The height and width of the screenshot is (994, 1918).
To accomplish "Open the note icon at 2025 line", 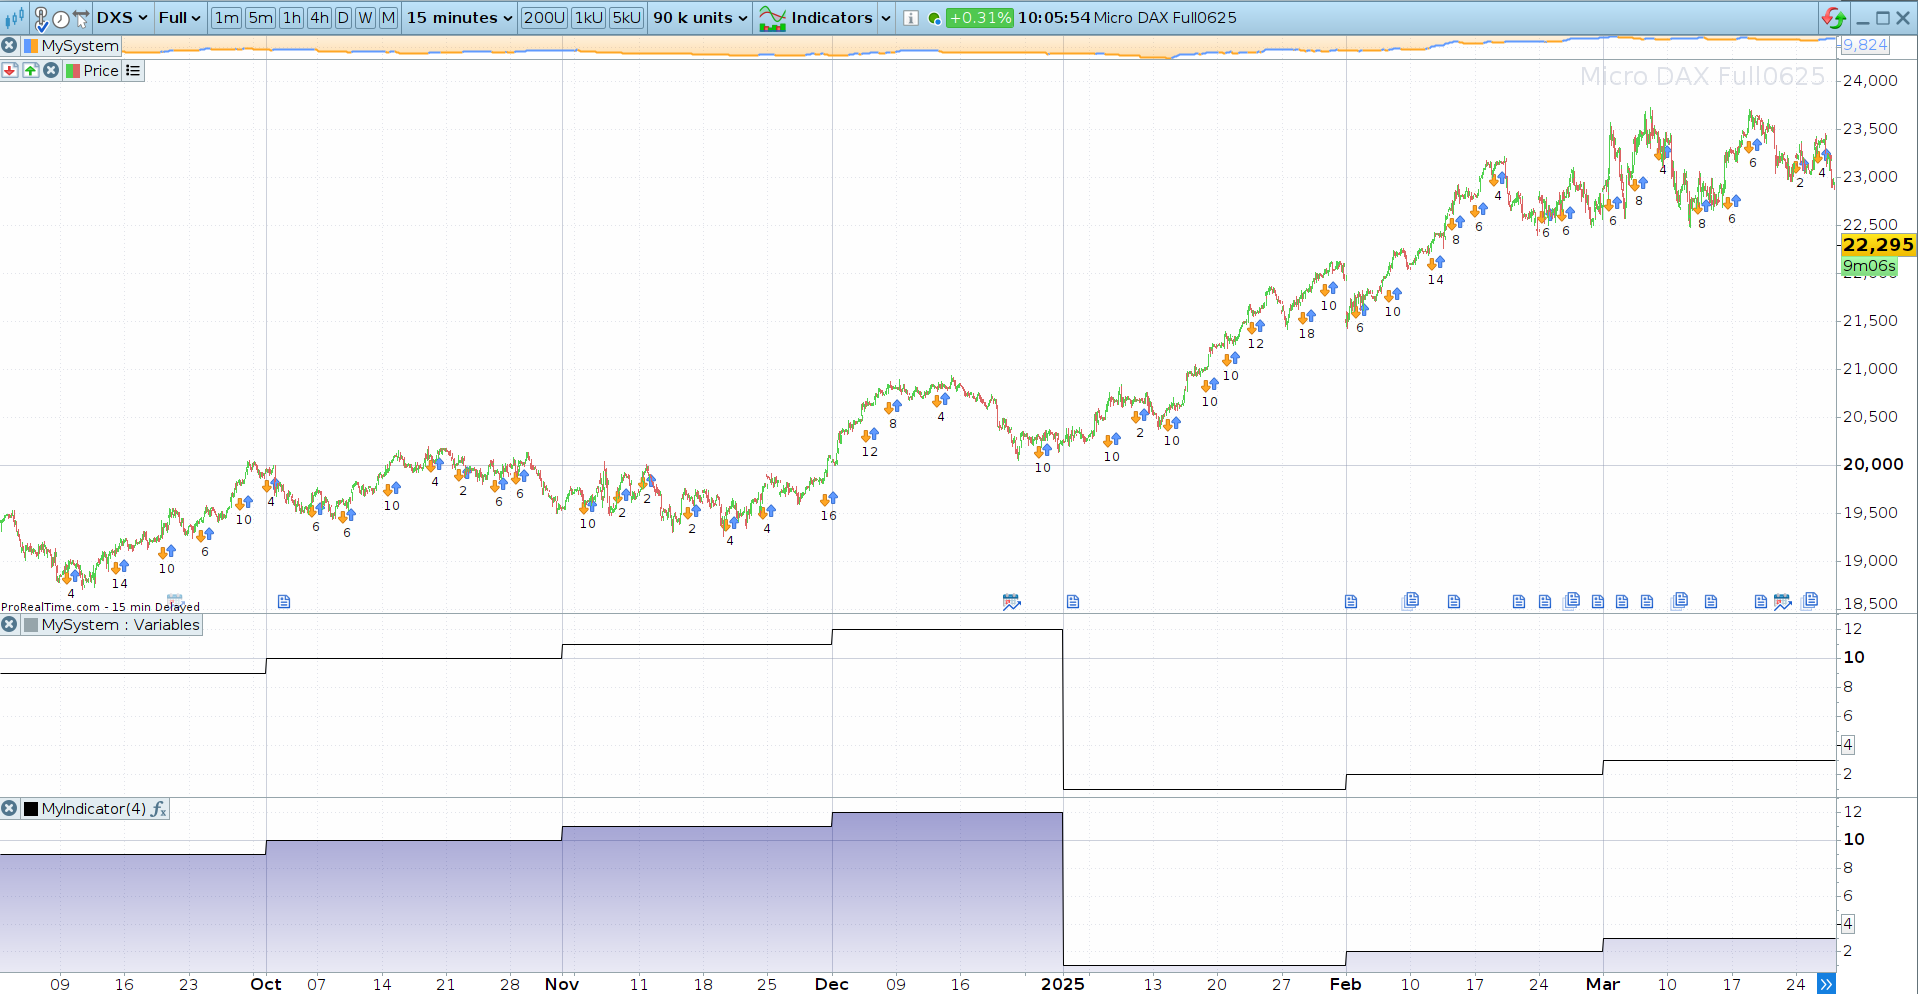I will pos(1073,601).
